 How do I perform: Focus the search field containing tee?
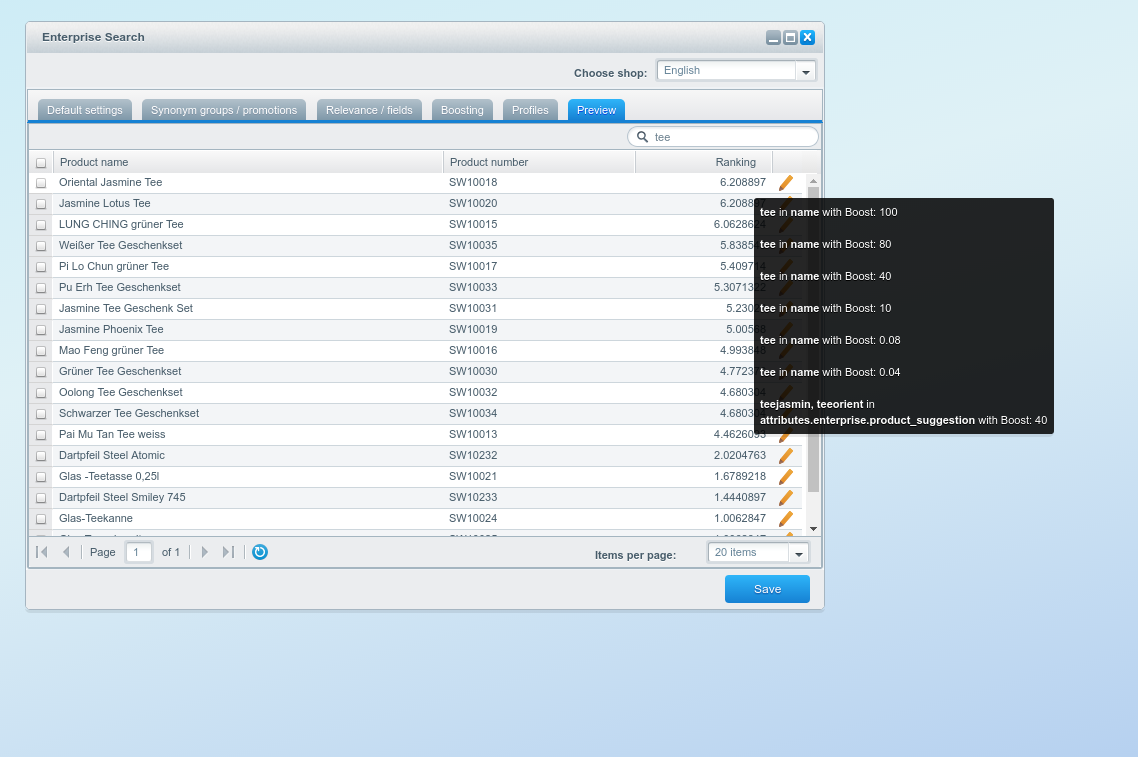coord(732,137)
